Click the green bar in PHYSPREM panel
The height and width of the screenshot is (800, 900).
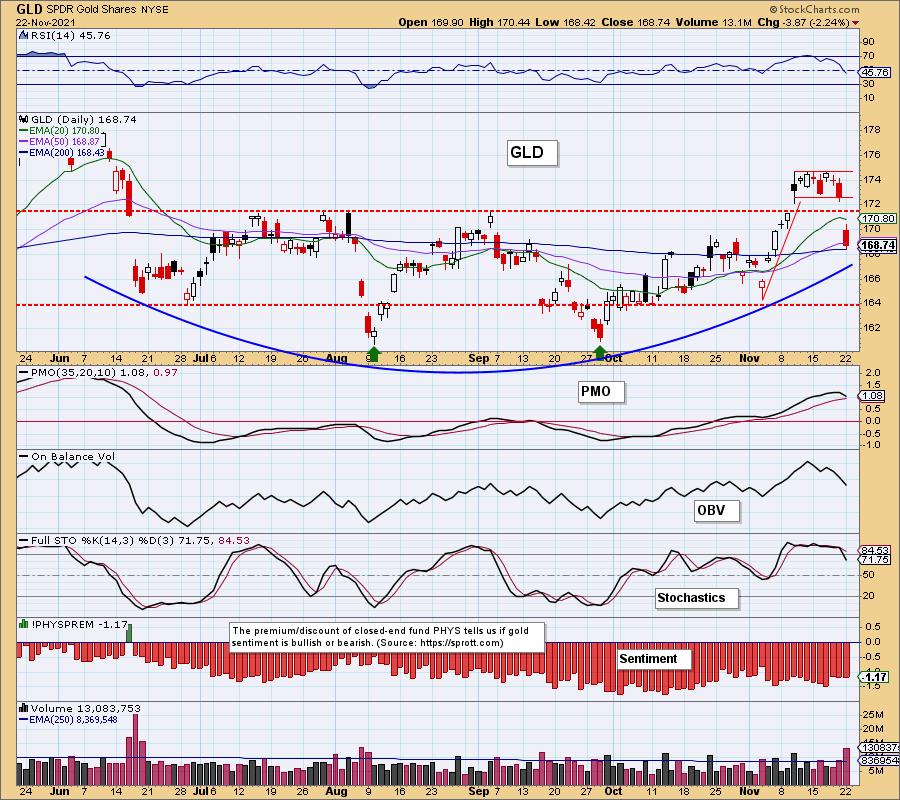[129, 634]
